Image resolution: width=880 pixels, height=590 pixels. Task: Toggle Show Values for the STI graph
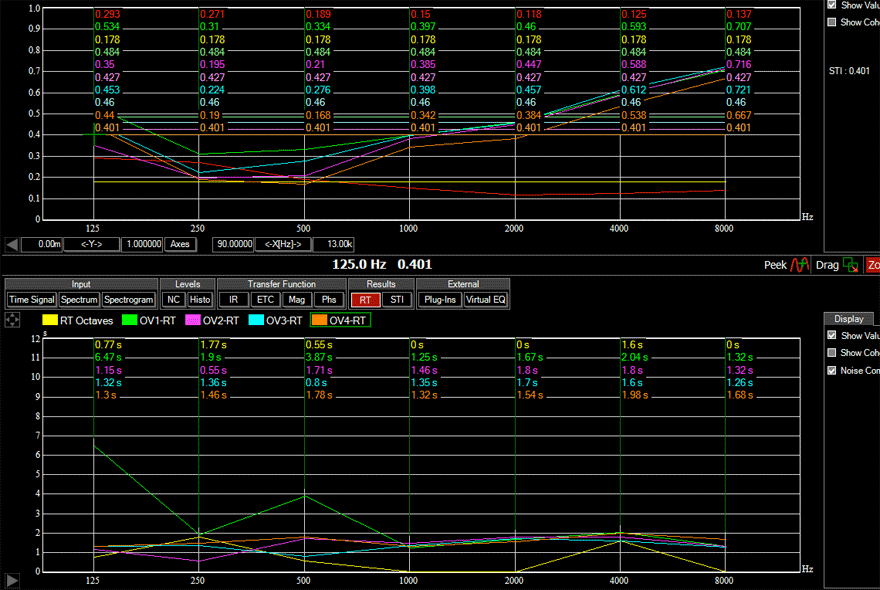(x=832, y=5)
